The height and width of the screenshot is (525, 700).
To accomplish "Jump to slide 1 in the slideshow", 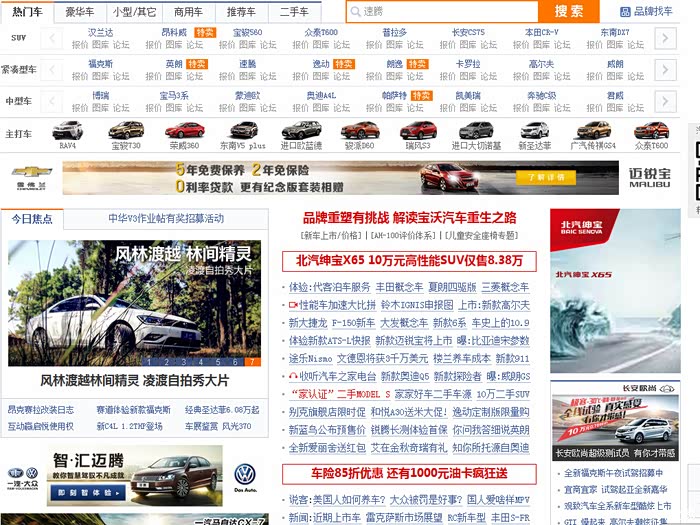I will coord(149,362).
